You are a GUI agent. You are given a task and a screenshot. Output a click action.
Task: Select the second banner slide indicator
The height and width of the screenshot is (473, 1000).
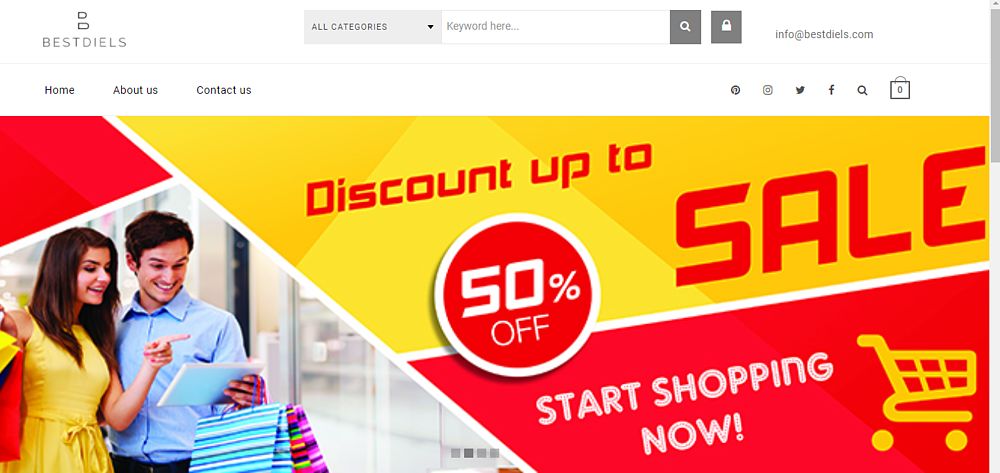468,453
